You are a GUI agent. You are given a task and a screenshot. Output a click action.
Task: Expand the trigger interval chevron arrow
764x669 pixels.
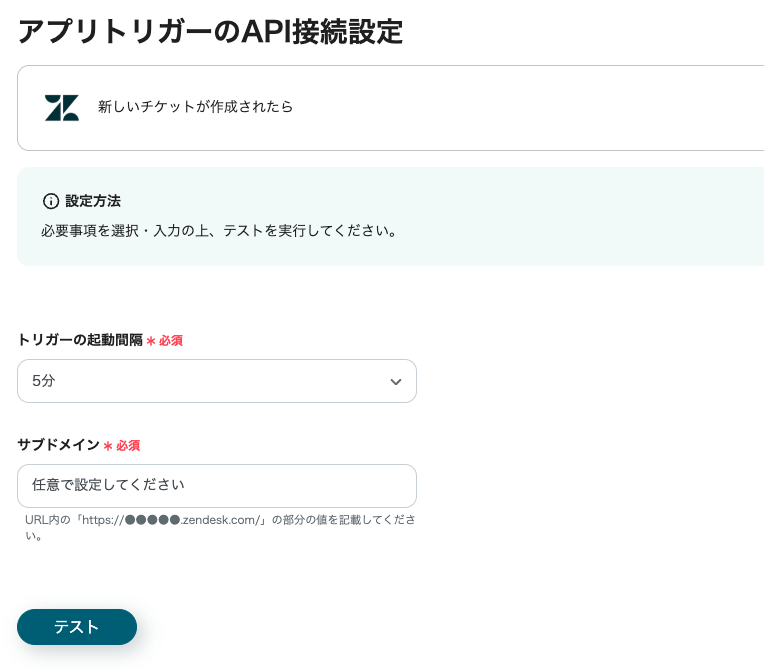396,382
